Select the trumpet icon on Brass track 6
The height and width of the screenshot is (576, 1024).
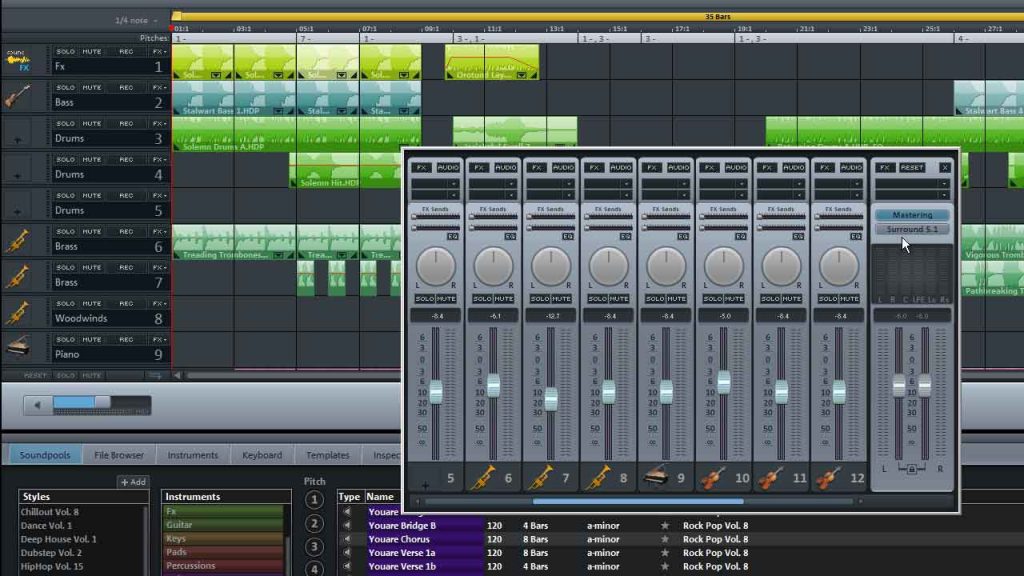[x=17, y=241]
